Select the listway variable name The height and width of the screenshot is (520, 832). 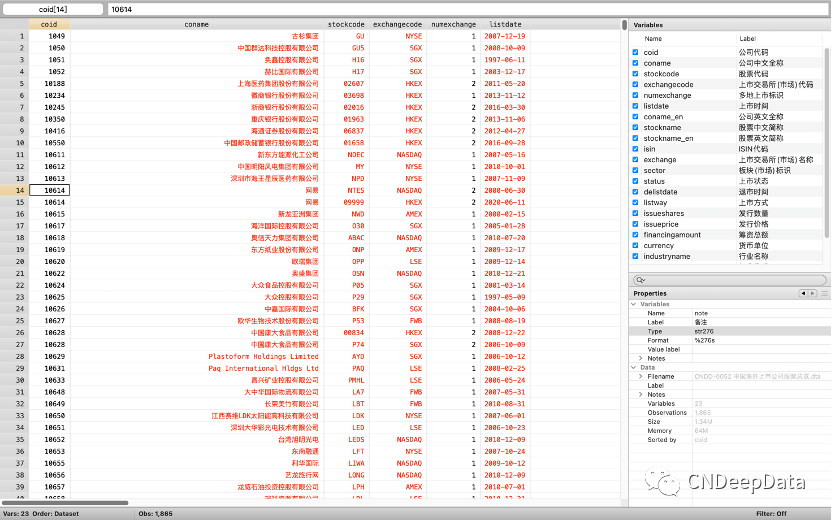pos(655,202)
